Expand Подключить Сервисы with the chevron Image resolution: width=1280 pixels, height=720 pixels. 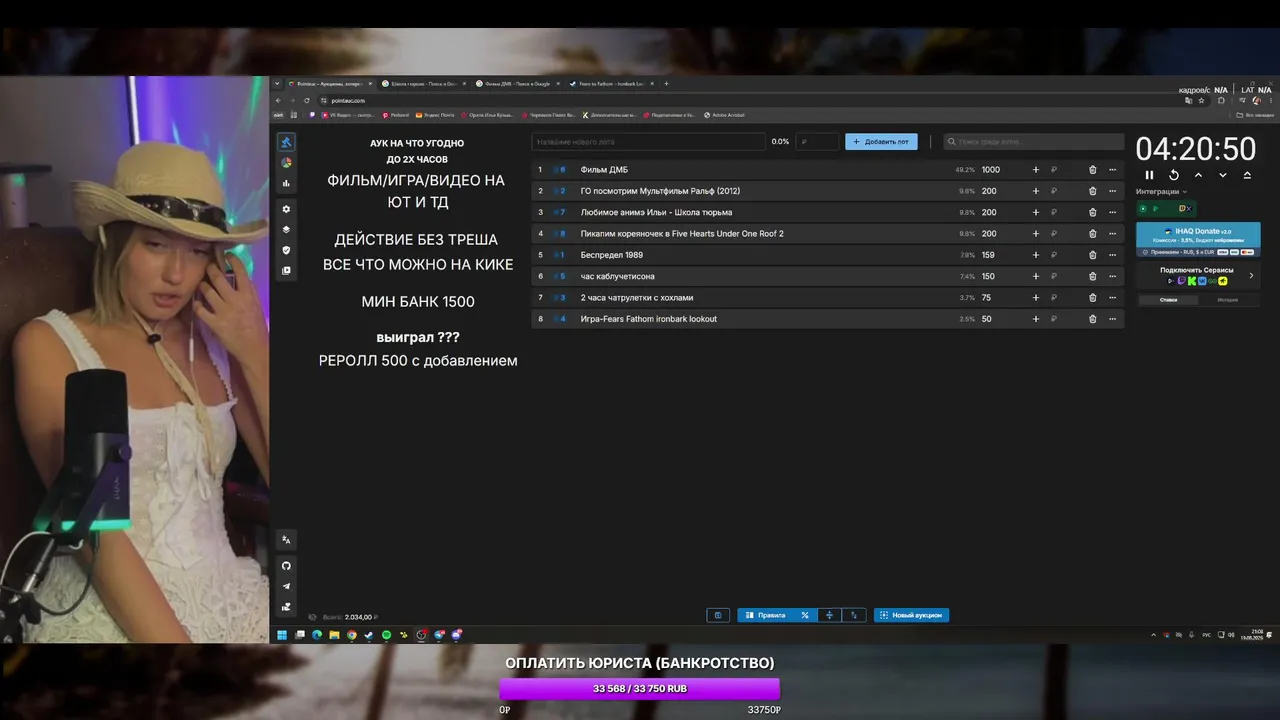(1251, 276)
